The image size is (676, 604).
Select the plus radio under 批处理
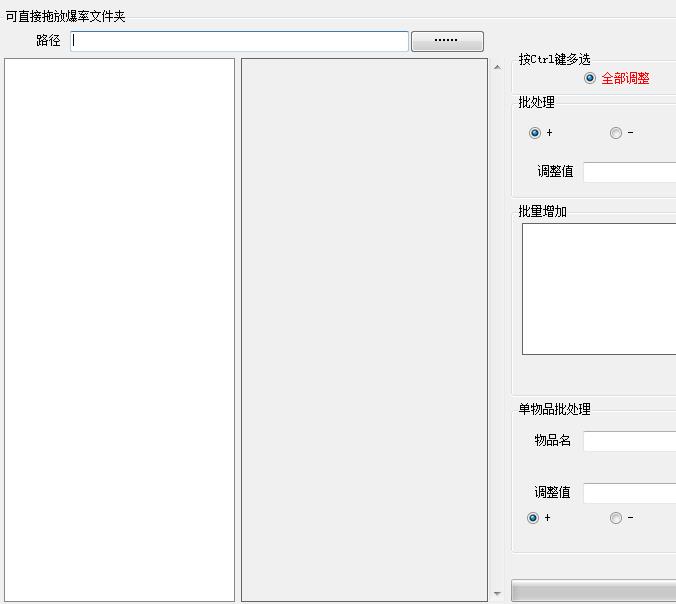click(x=535, y=133)
